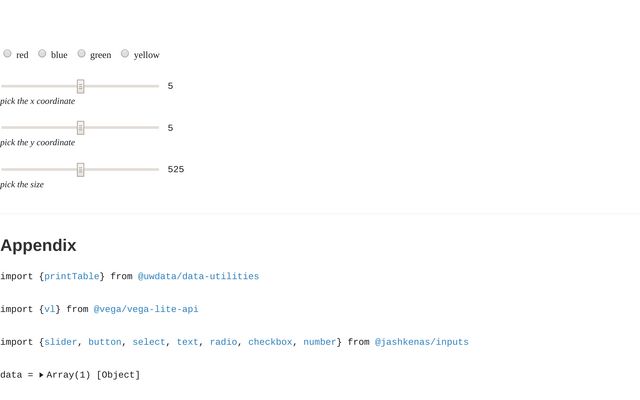Pick the yellow radio button

(125, 53)
